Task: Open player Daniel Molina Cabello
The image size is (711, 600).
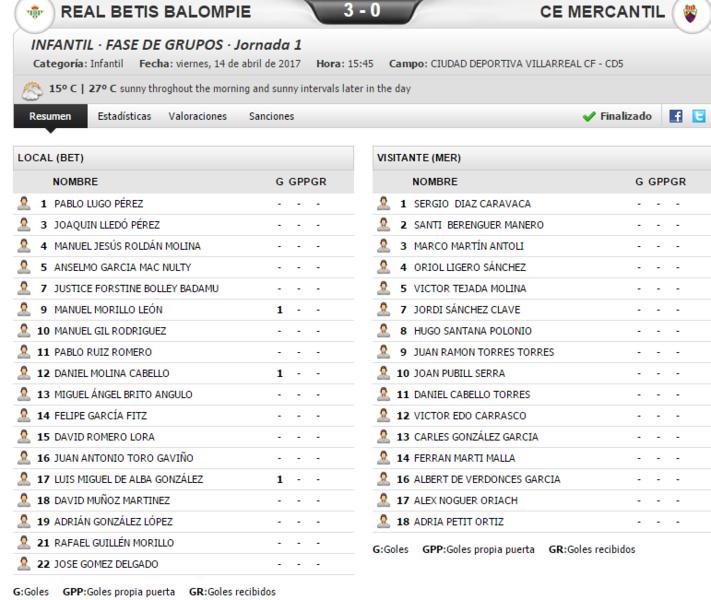Action: pyautogui.click(x=112, y=373)
